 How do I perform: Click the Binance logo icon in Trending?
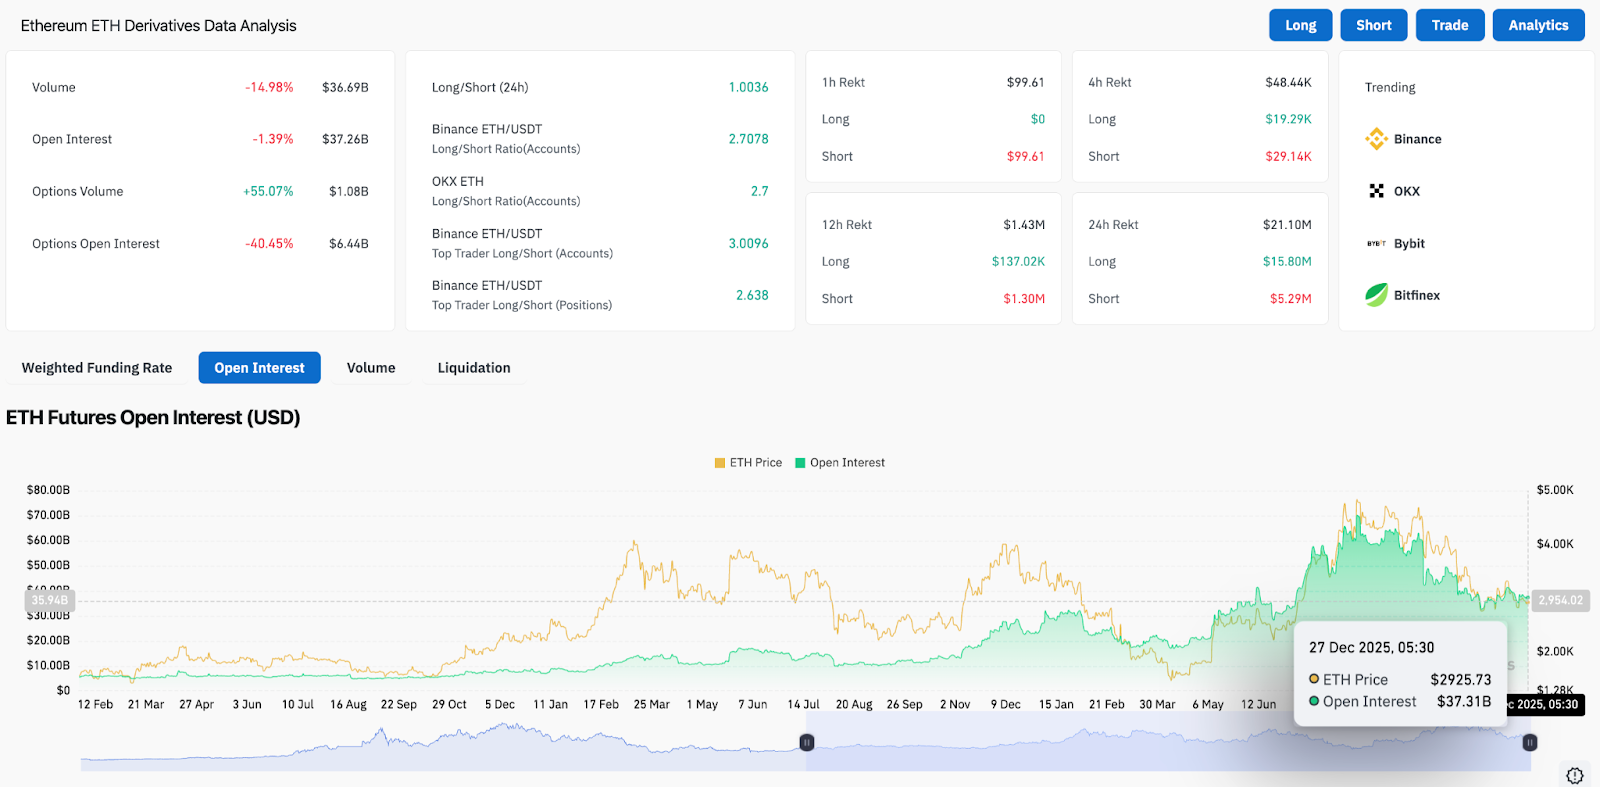(x=1376, y=139)
